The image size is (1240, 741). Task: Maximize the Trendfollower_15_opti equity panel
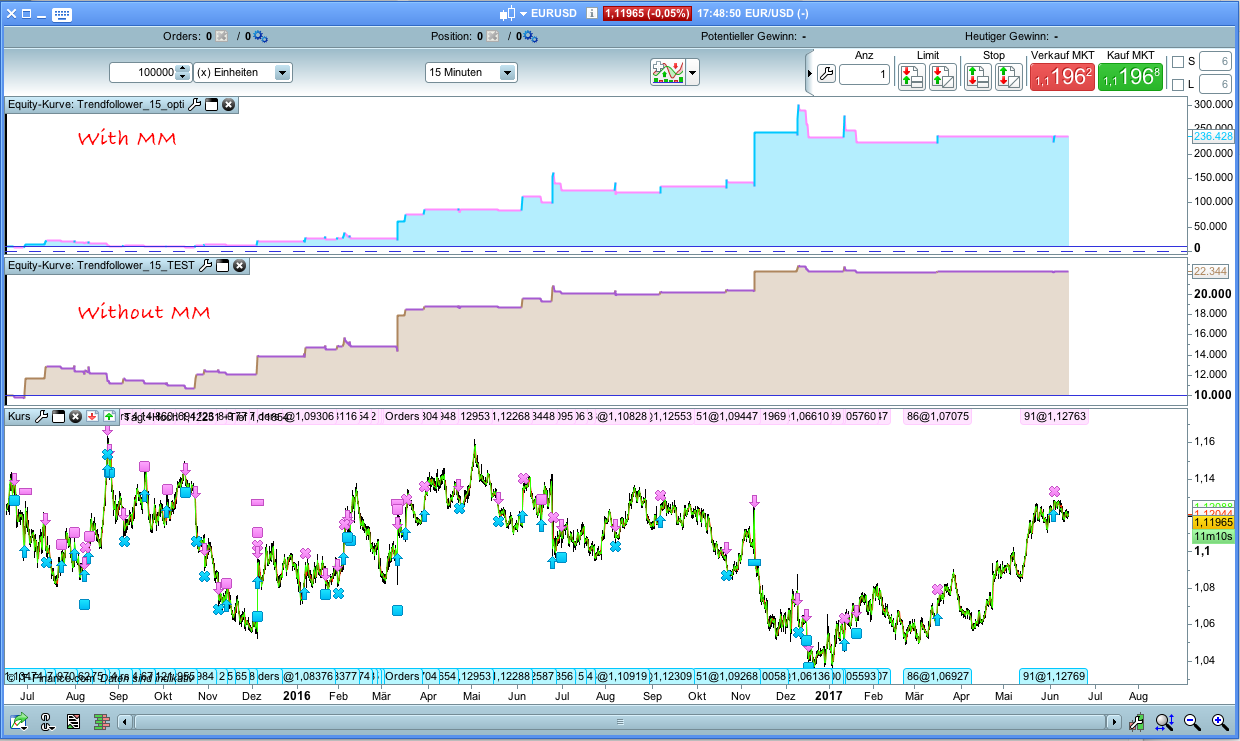coord(212,104)
